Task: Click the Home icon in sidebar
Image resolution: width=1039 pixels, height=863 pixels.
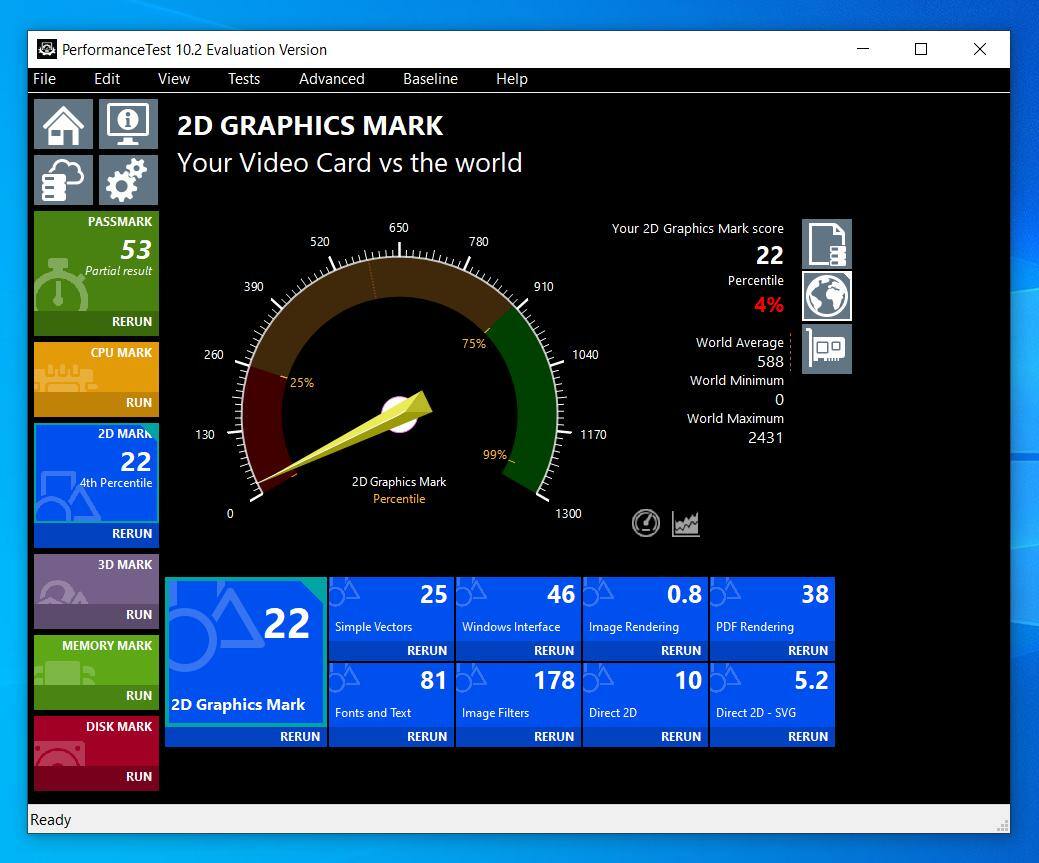Action: point(63,124)
